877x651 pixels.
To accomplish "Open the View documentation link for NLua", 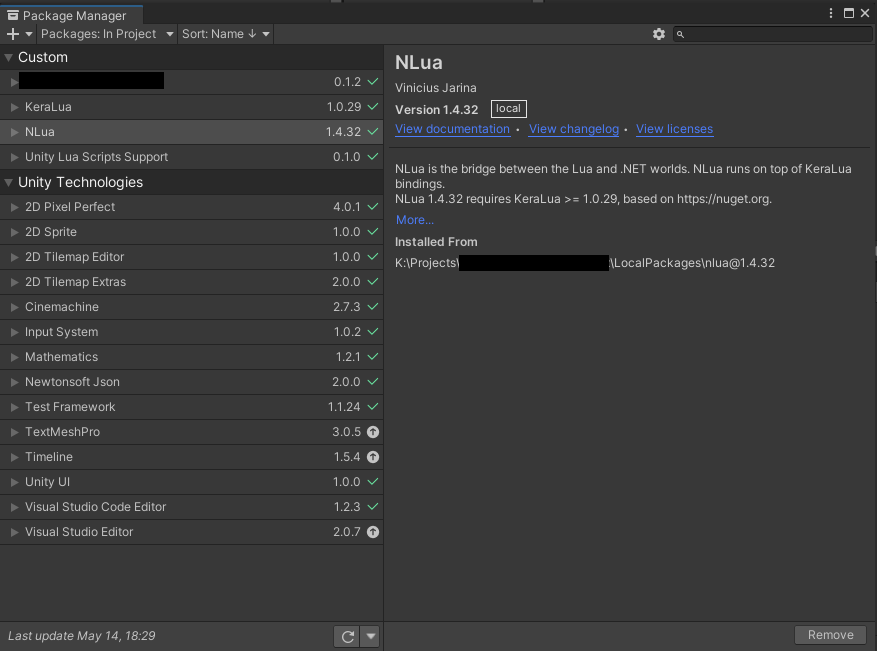I will 452,129.
